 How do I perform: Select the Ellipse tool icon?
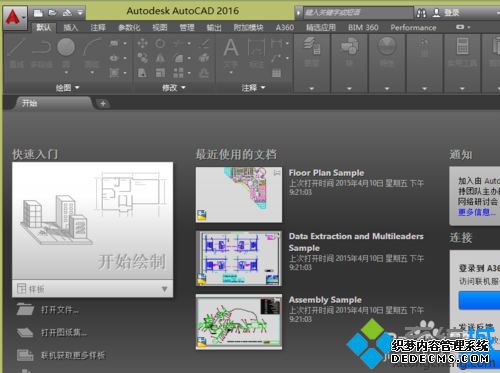click(x=114, y=58)
